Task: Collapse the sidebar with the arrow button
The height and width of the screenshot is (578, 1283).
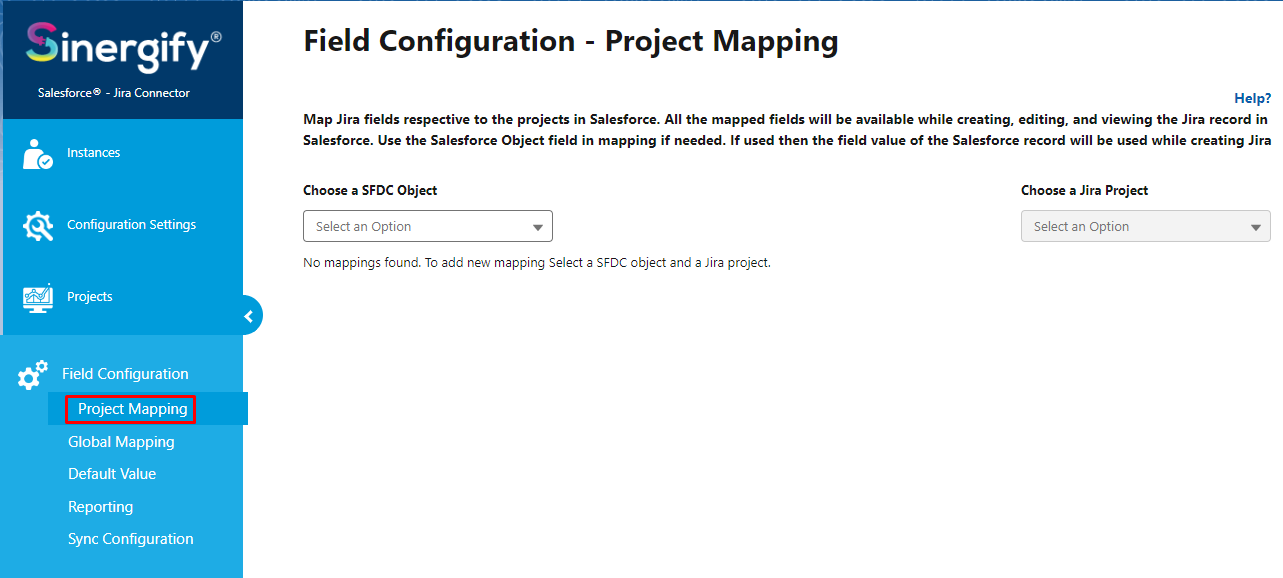Action: tap(249, 316)
